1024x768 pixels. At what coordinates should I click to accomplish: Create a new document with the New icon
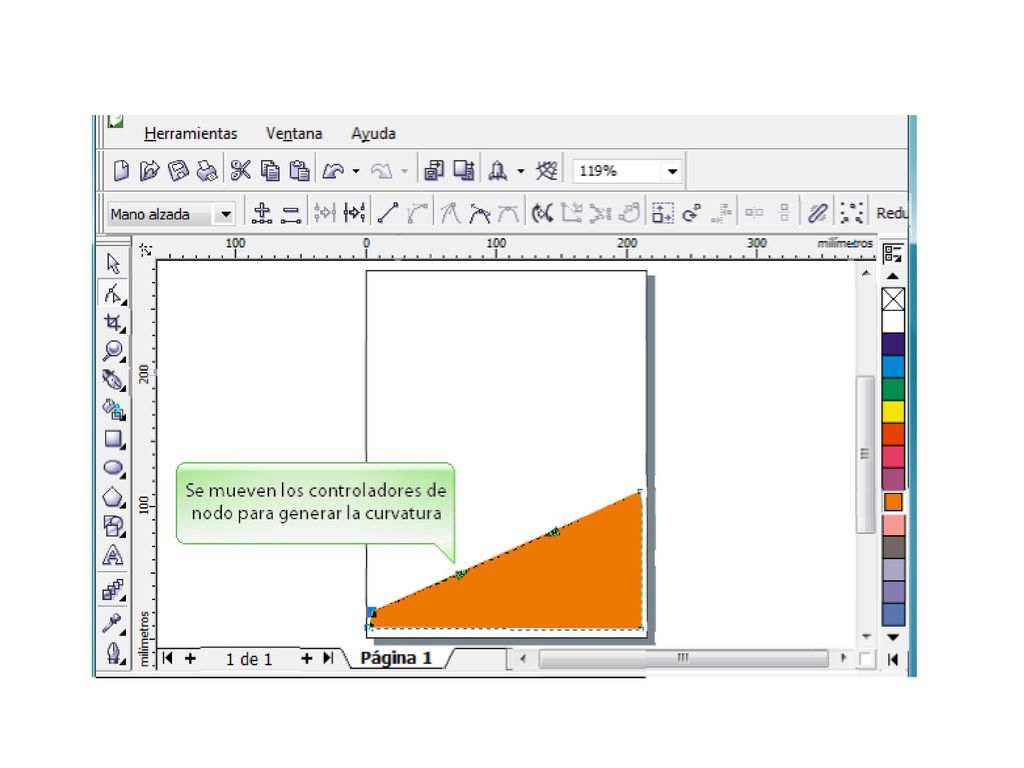pos(121,170)
